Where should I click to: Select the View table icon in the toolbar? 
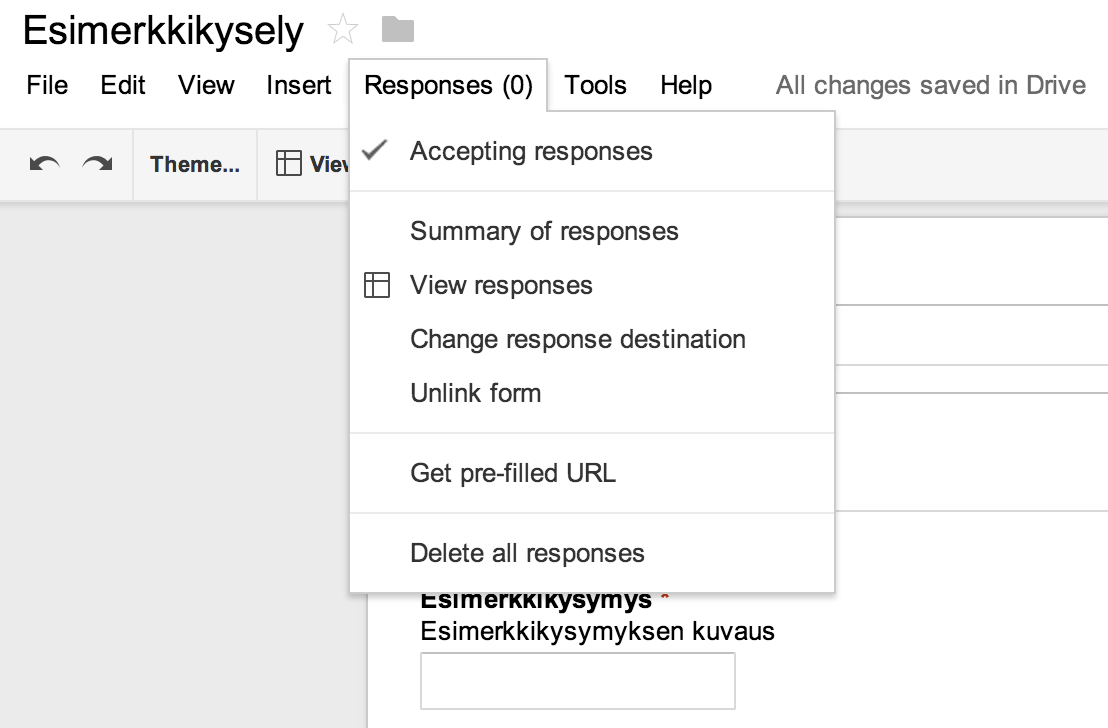[x=289, y=163]
